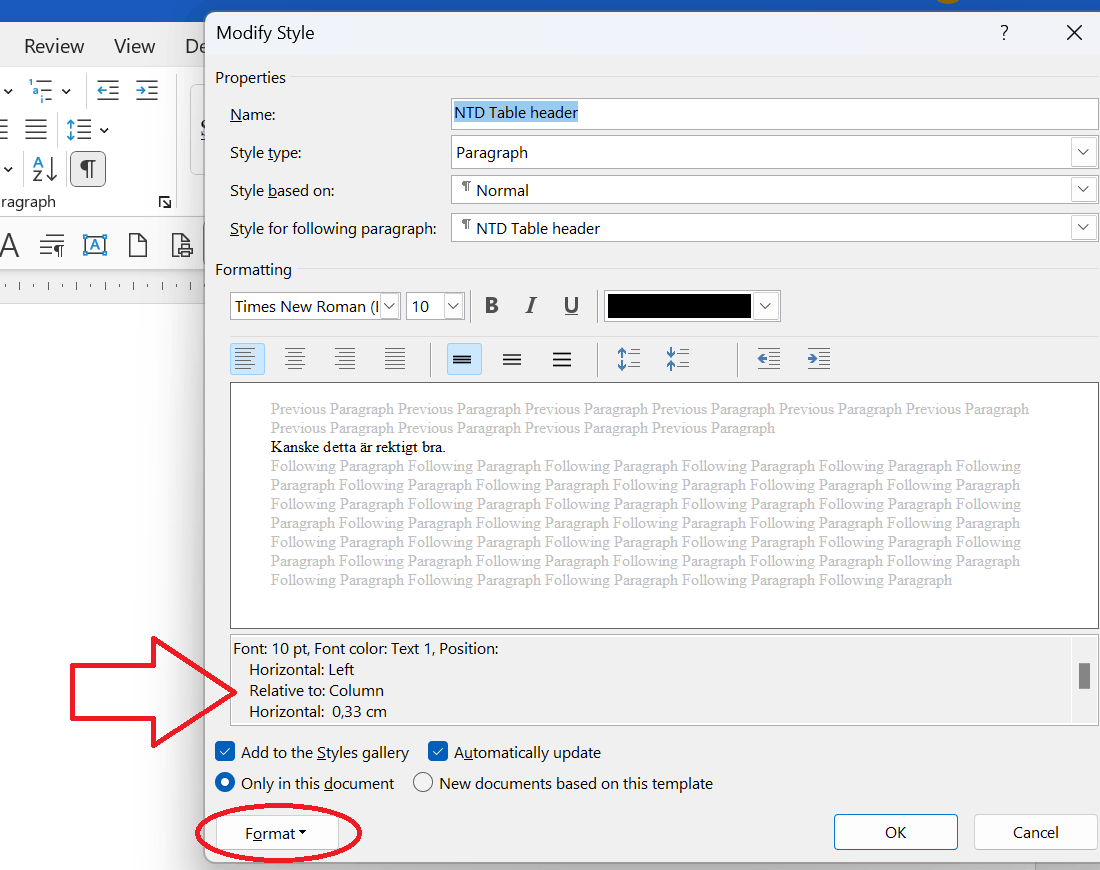The image size is (1100, 870).
Task: Select Only in this document option
Action: pos(224,782)
